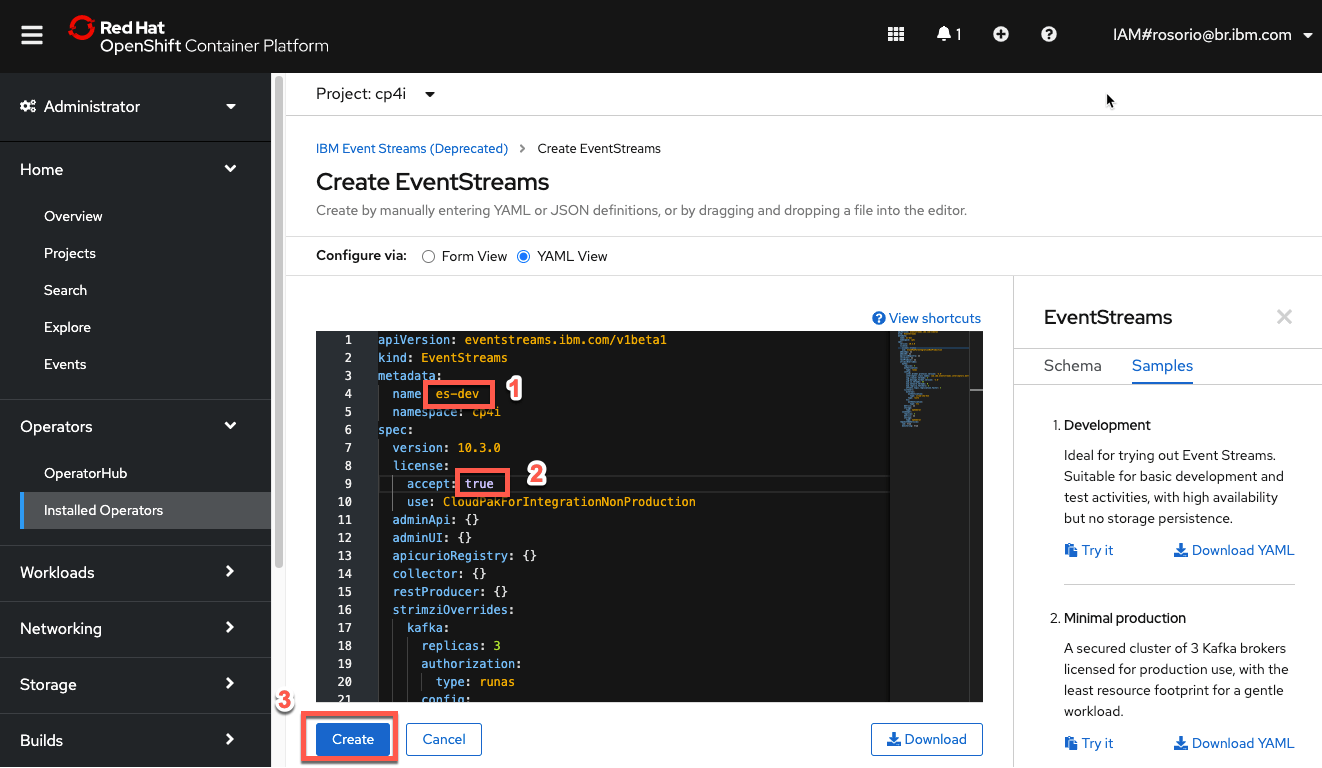Screen dimensions: 1322x768
Task: Open the quick create plus icon
Action: coord(1001,33)
